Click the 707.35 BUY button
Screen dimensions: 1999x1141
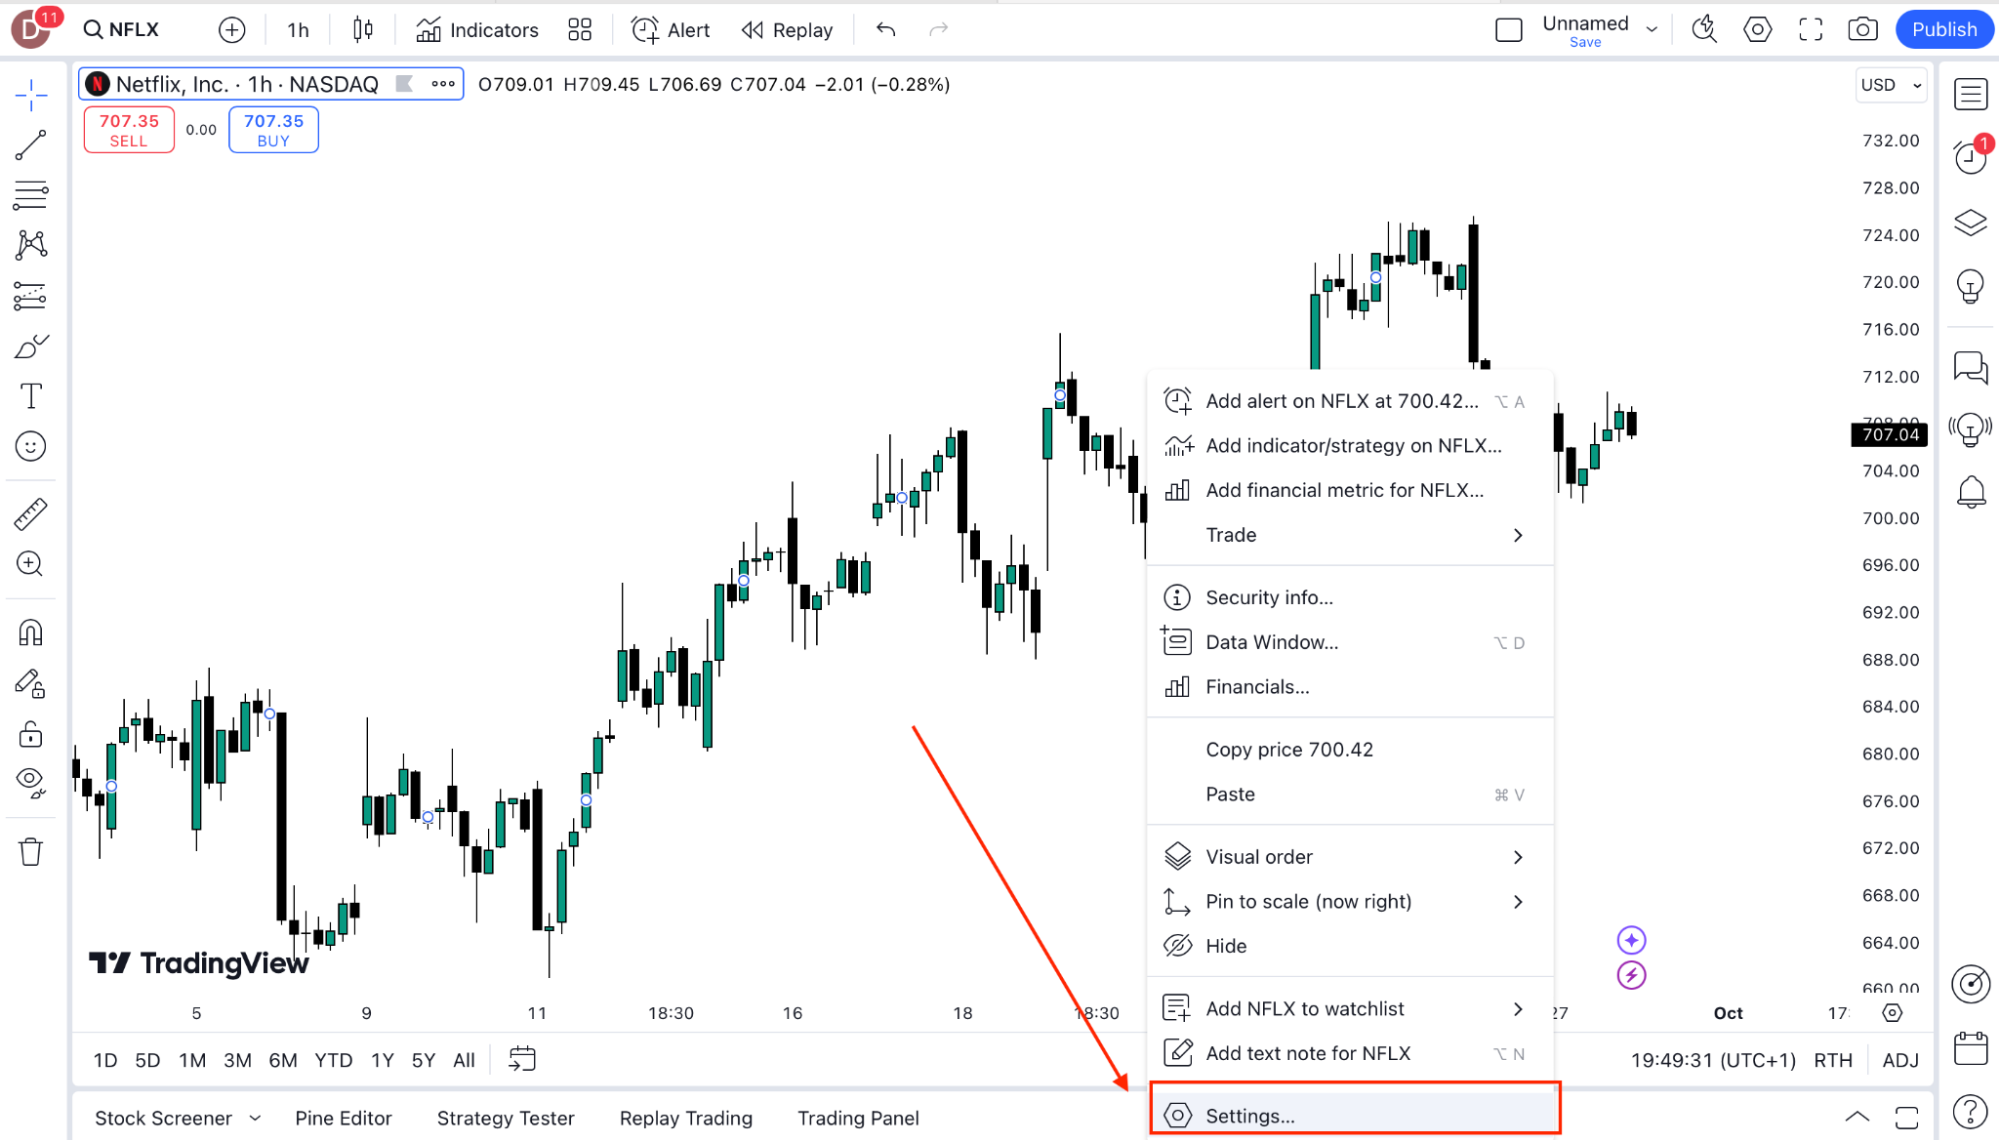[x=273, y=130]
